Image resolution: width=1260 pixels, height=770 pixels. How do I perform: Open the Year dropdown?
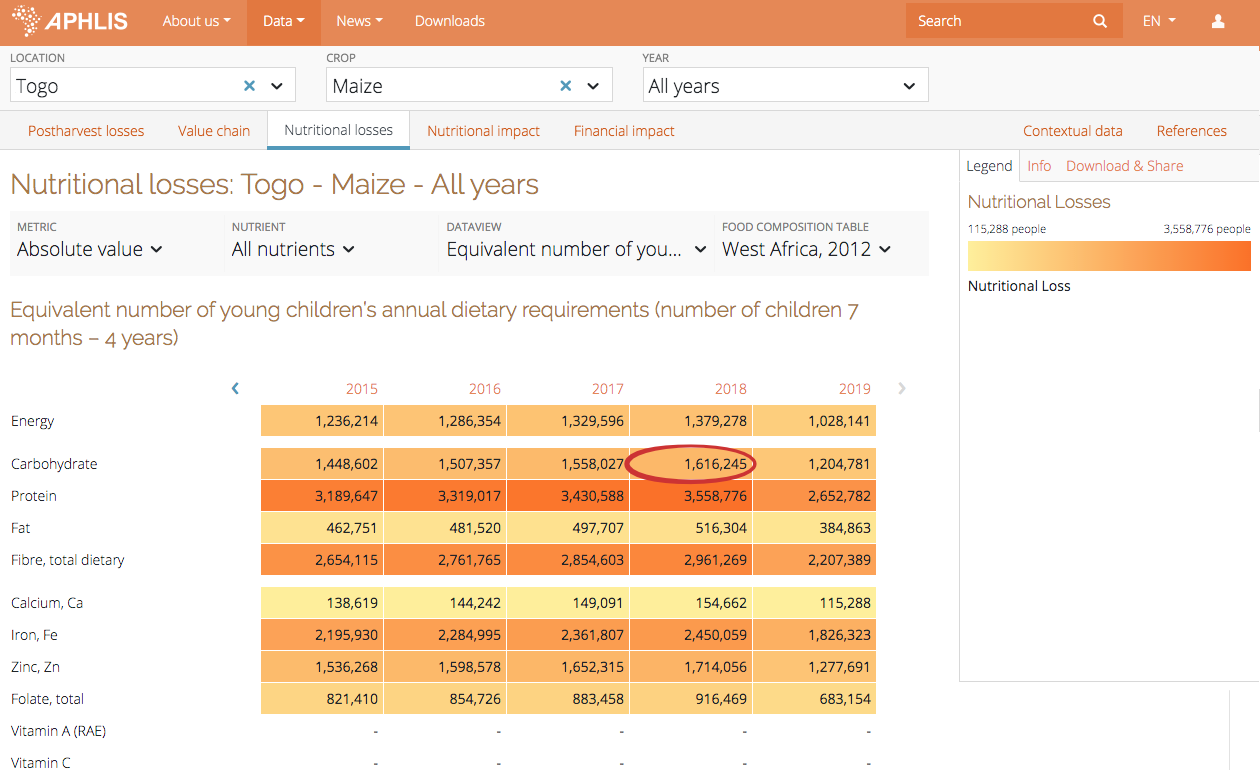(x=785, y=85)
